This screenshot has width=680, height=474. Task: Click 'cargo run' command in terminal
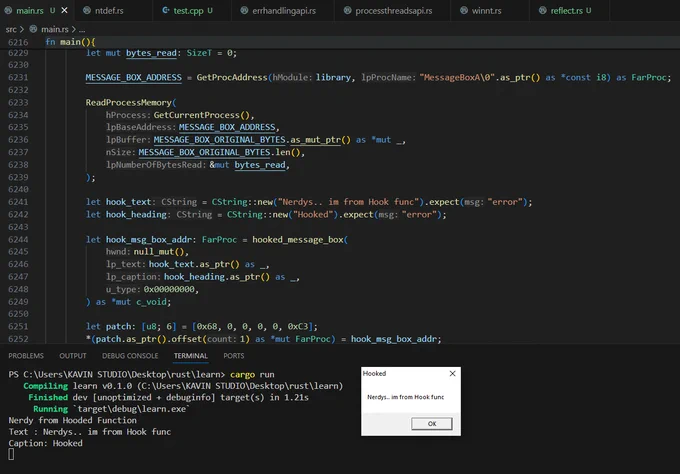(x=252, y=374)
